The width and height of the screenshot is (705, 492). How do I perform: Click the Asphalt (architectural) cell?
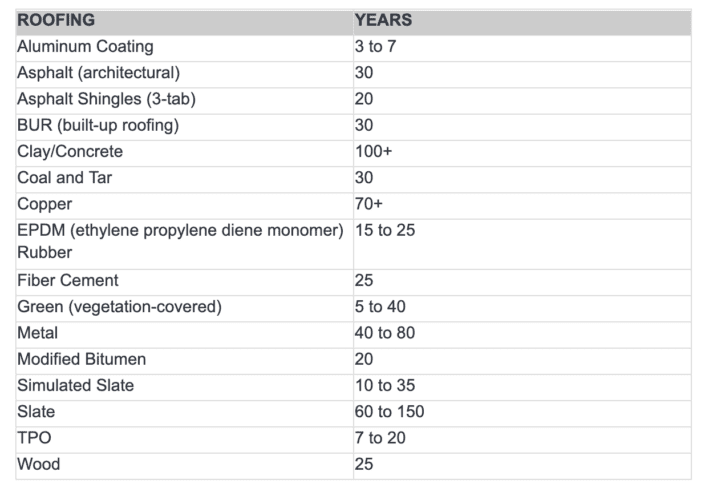coord(98,73)
